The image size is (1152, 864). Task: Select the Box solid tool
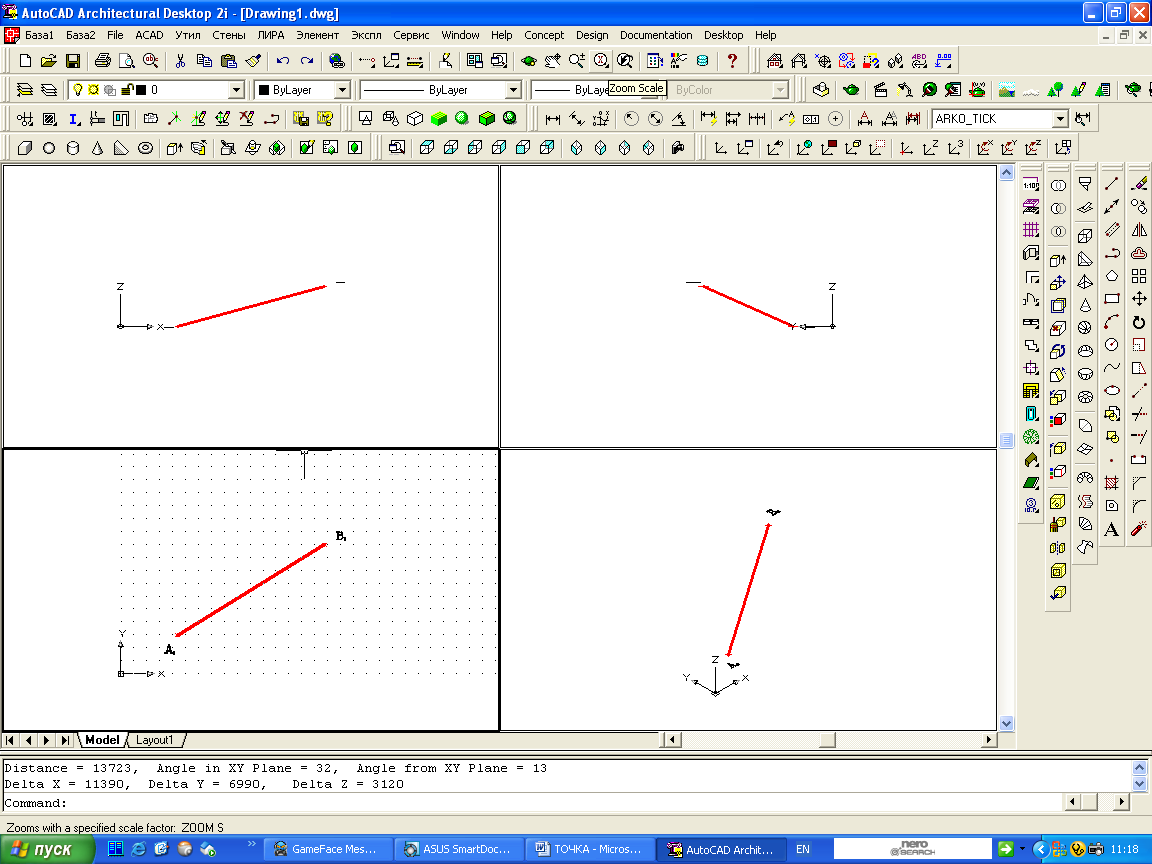[25, 148]
